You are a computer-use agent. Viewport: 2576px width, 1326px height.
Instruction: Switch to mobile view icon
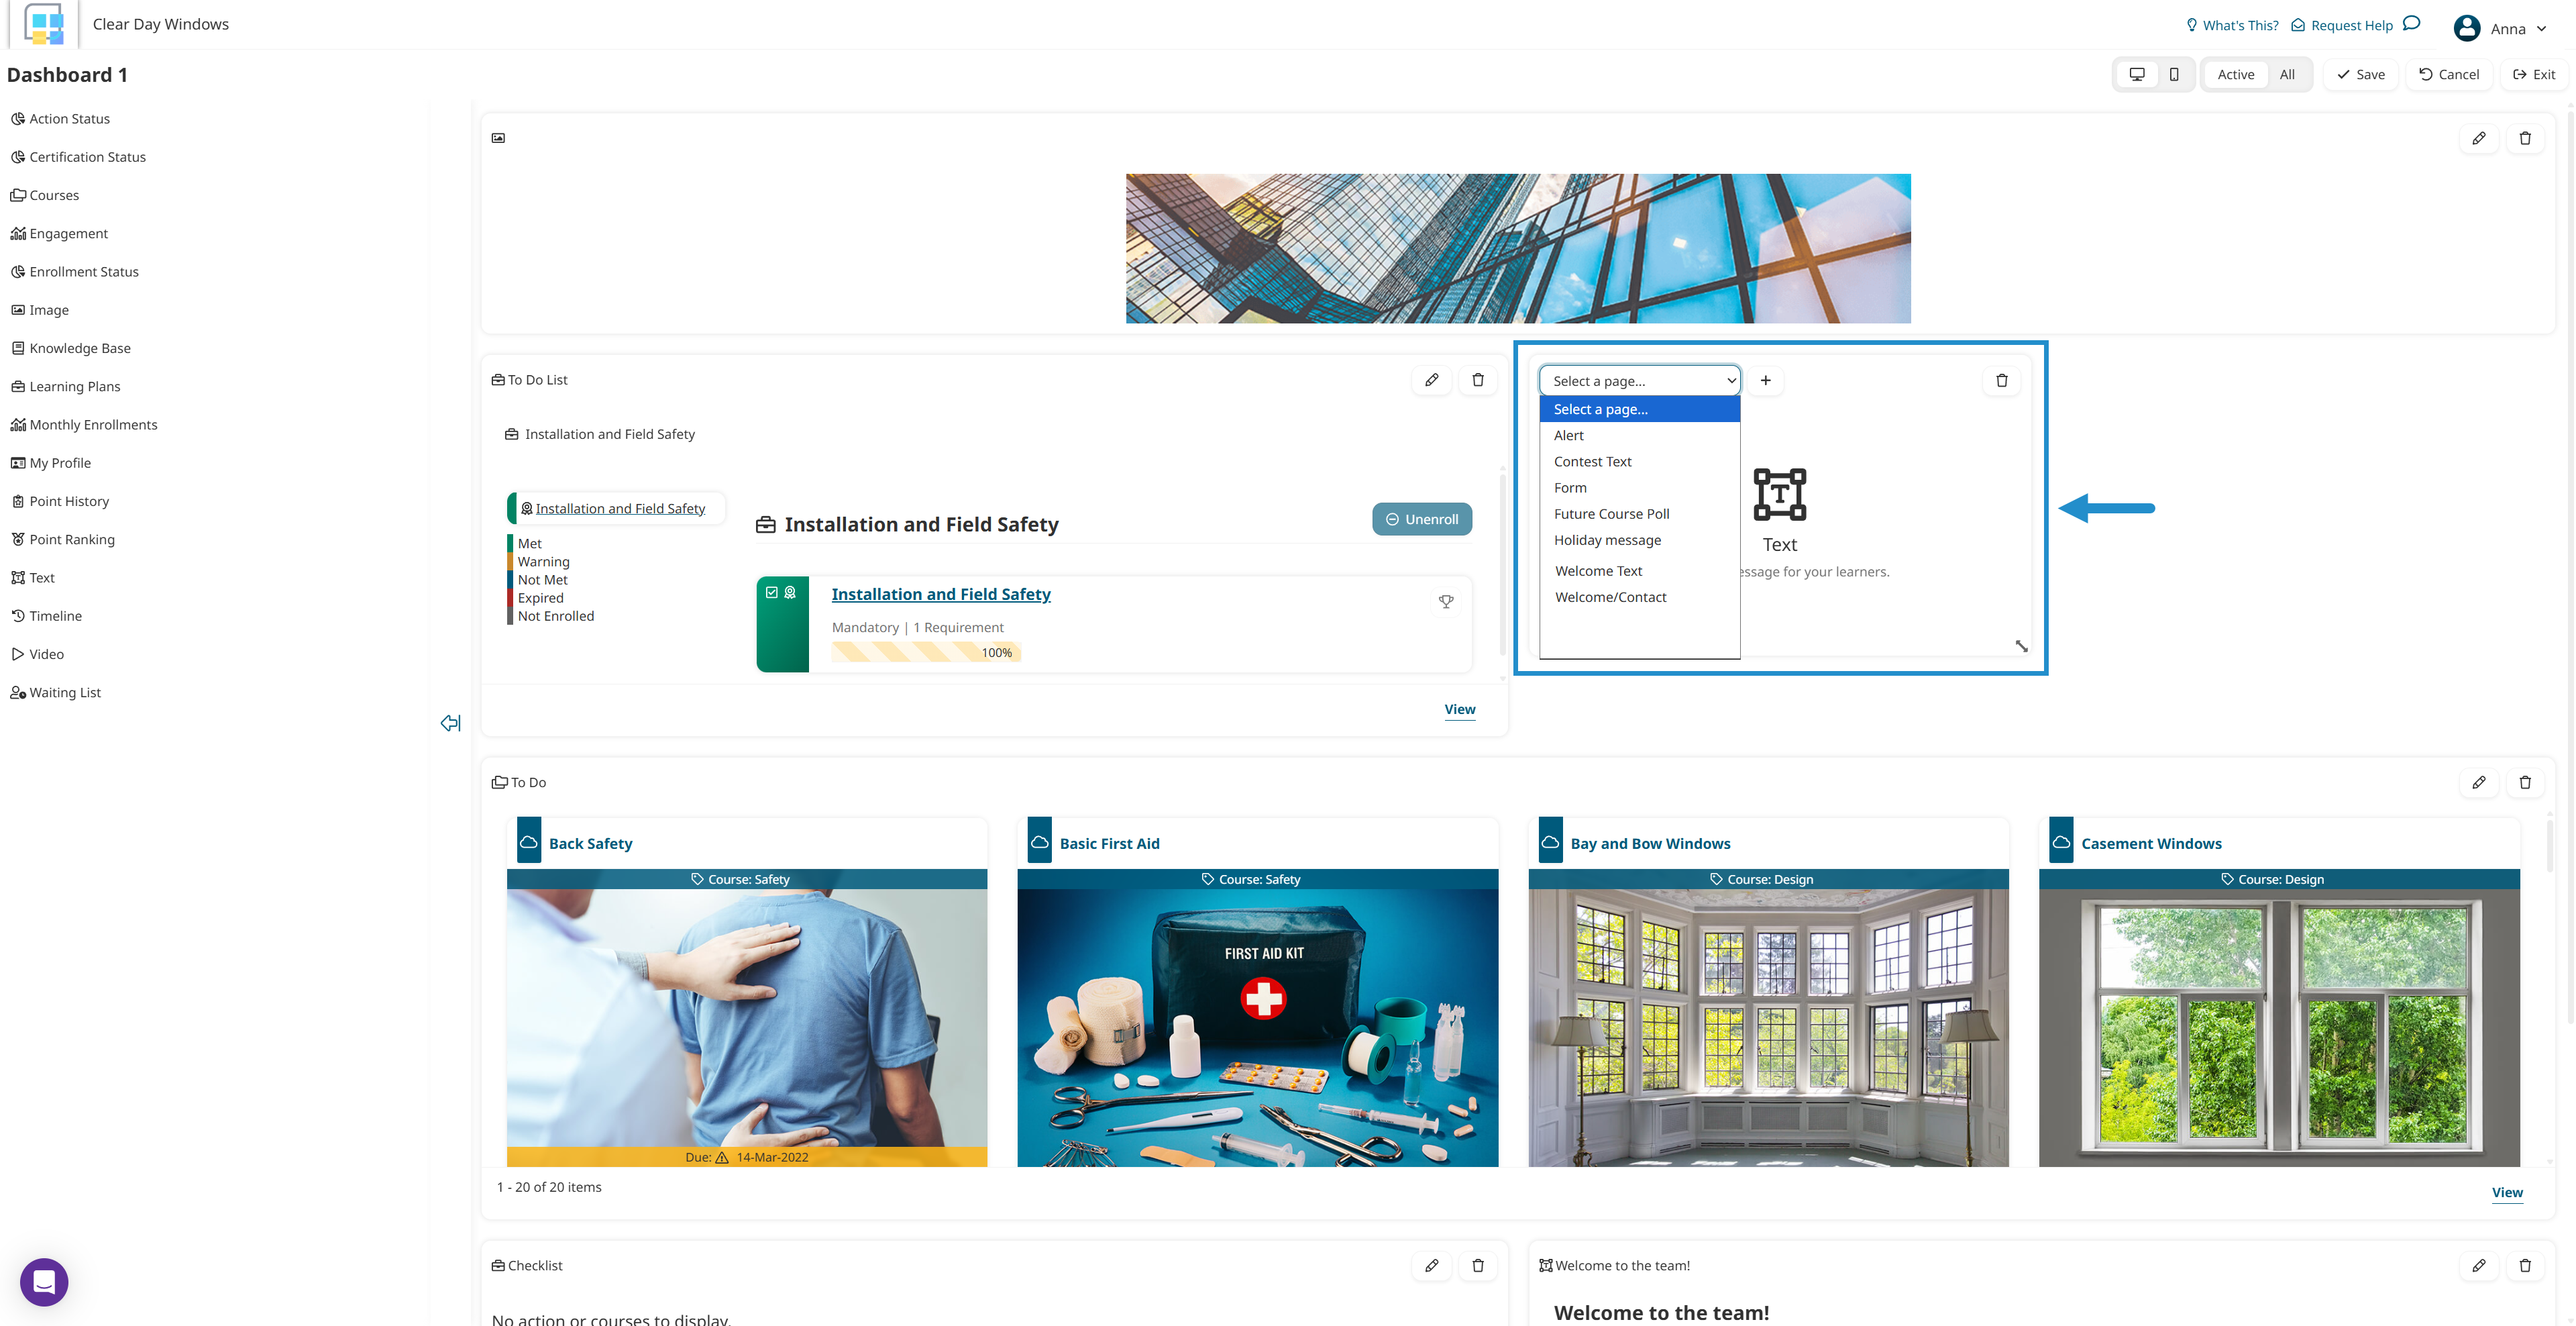(2173, 74)
